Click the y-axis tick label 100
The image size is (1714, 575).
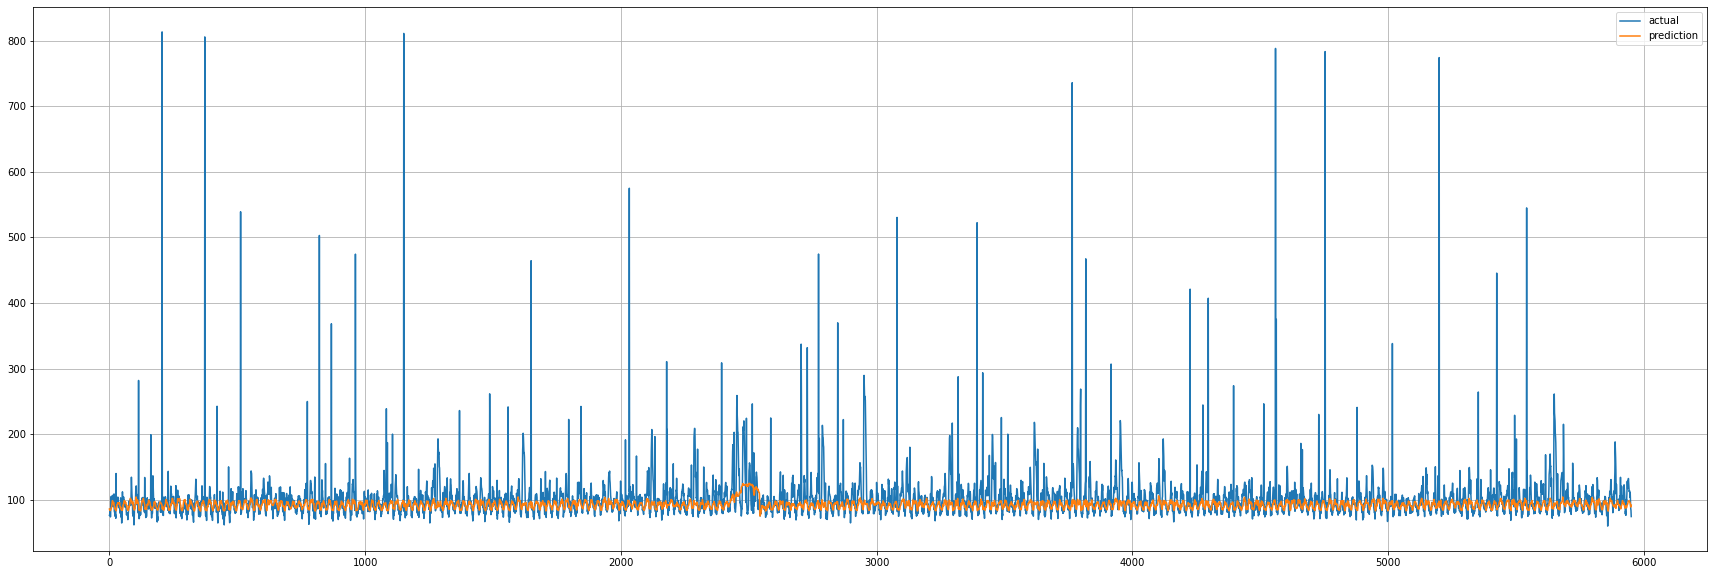coord(17,500)
